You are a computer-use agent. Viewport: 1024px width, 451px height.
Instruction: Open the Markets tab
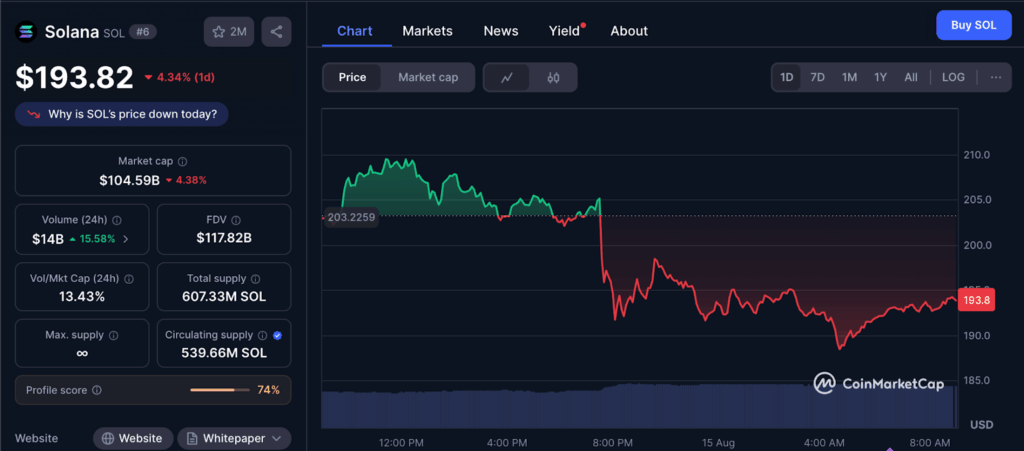[x=427, y=31]
